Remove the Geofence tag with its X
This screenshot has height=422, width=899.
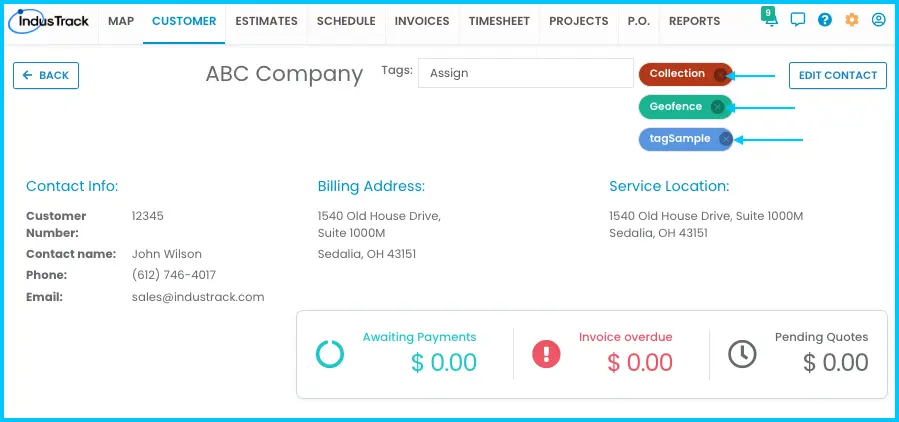point(717,107)
